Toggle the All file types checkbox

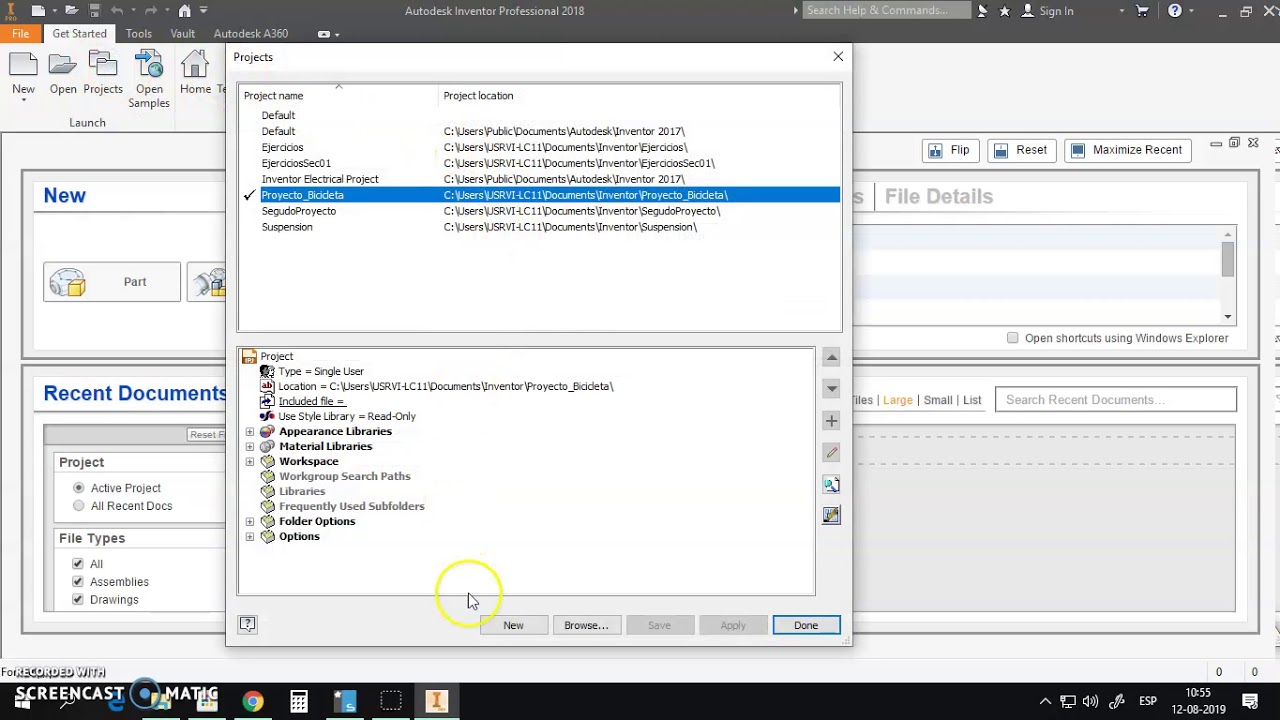(x=78, y=564)
